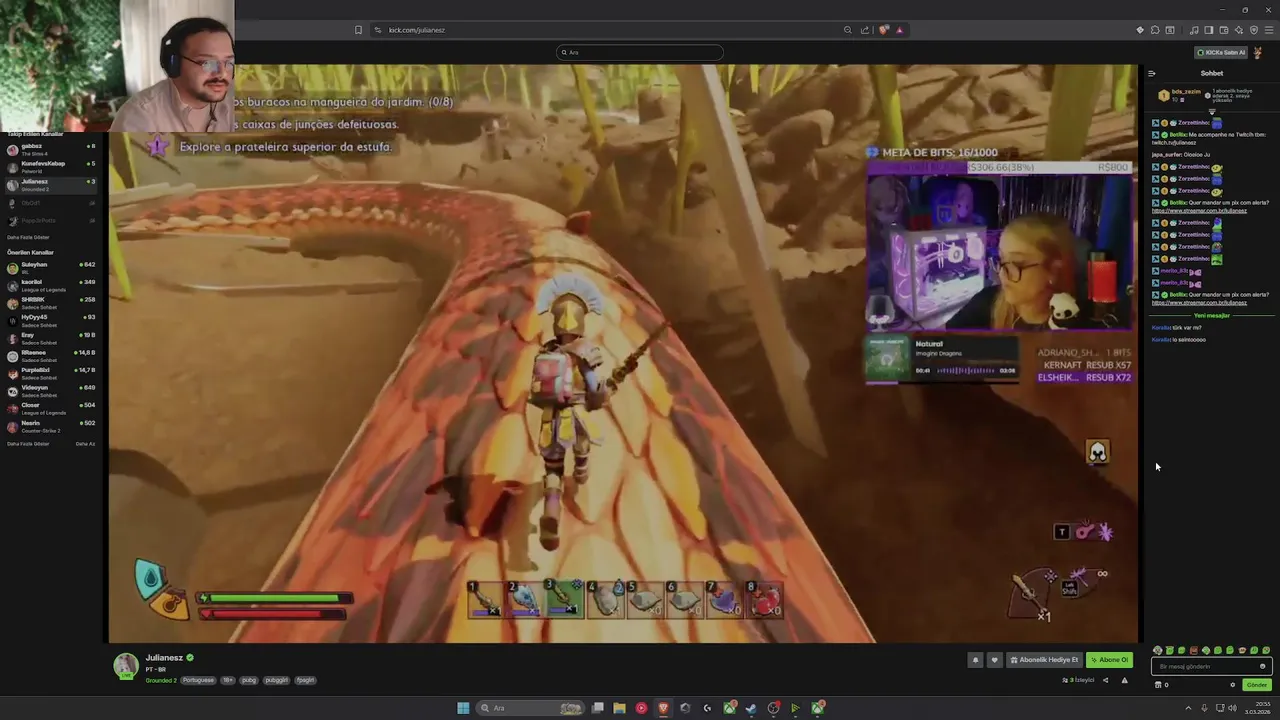Click the pubg stream tag
Image resolution: width=1280 pixels, height=720 pixels.
pyautogui.click(x=249, y=680)
